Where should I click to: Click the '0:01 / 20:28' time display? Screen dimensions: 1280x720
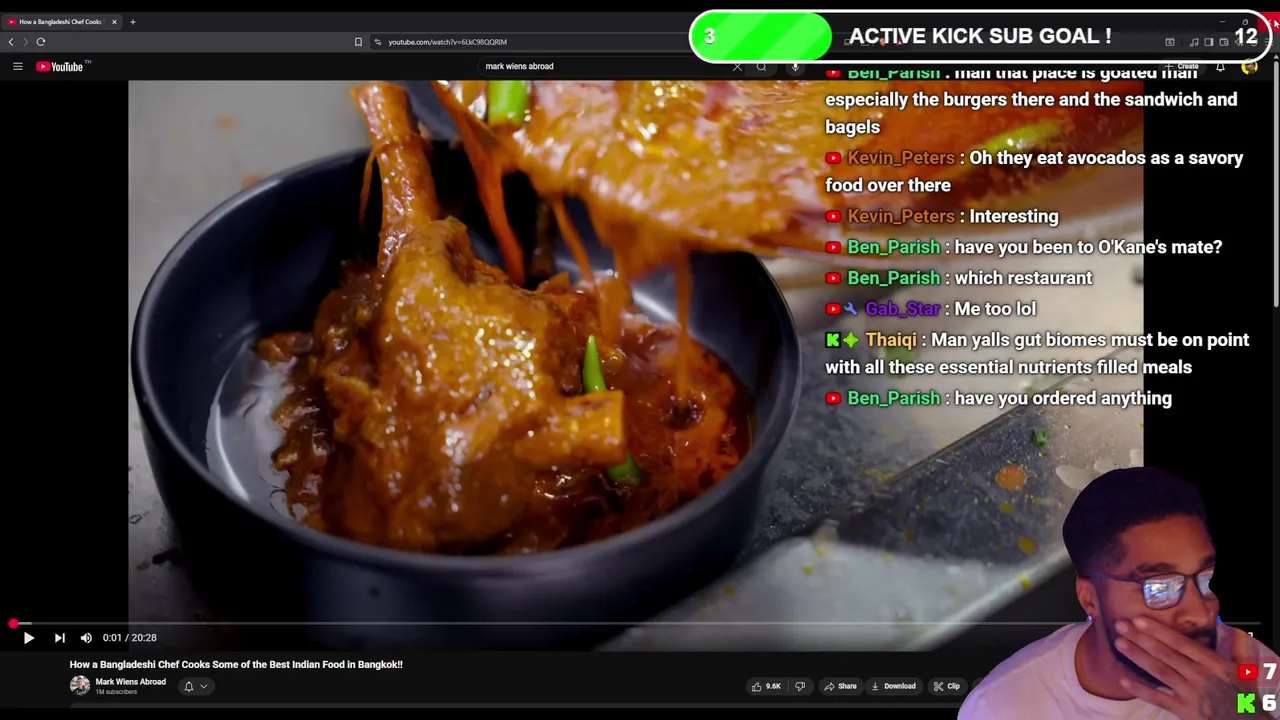[130, 638]
